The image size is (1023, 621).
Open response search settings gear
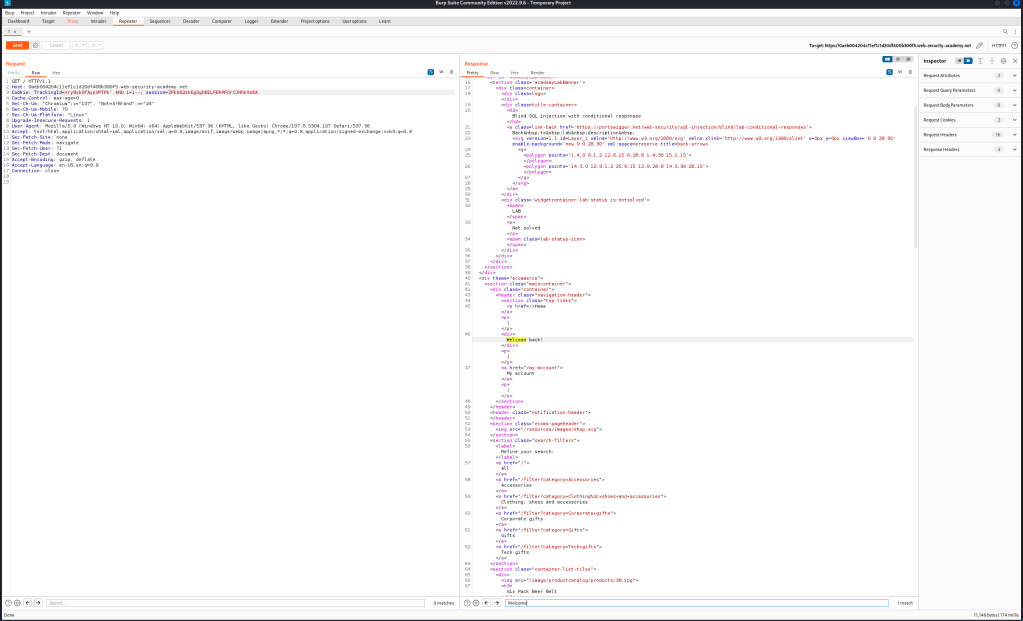[x=476, y=603]
